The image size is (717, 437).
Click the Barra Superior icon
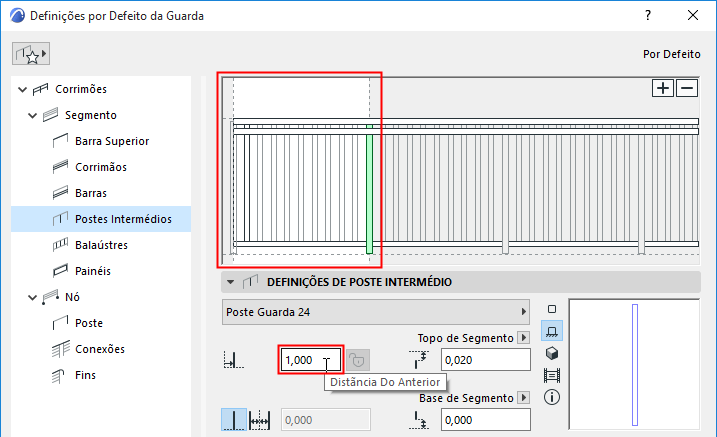point(60,141)
